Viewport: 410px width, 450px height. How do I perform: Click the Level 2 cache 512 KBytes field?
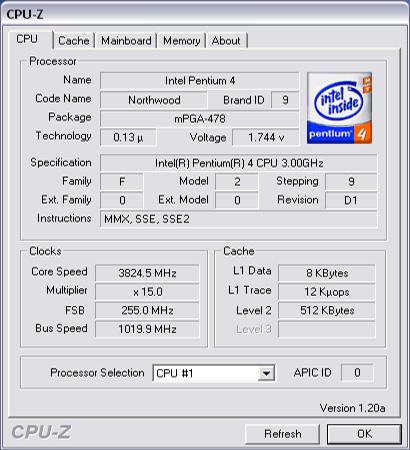[x=327, y=310]
